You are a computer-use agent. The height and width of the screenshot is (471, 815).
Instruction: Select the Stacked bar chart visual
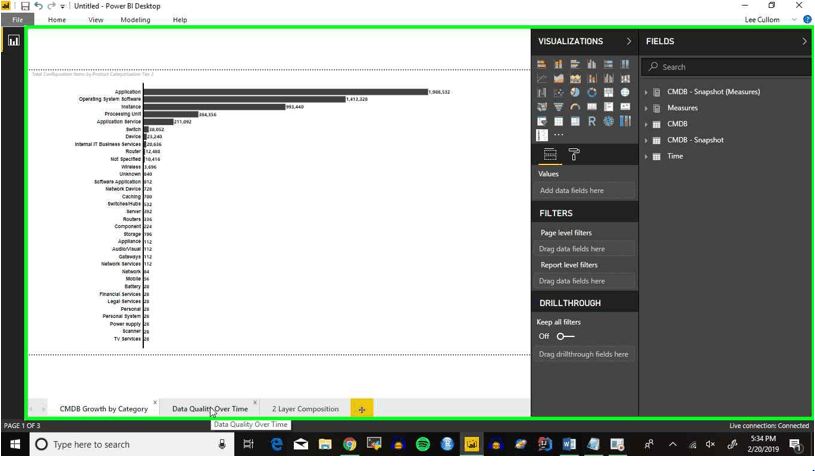coord(542,64)
